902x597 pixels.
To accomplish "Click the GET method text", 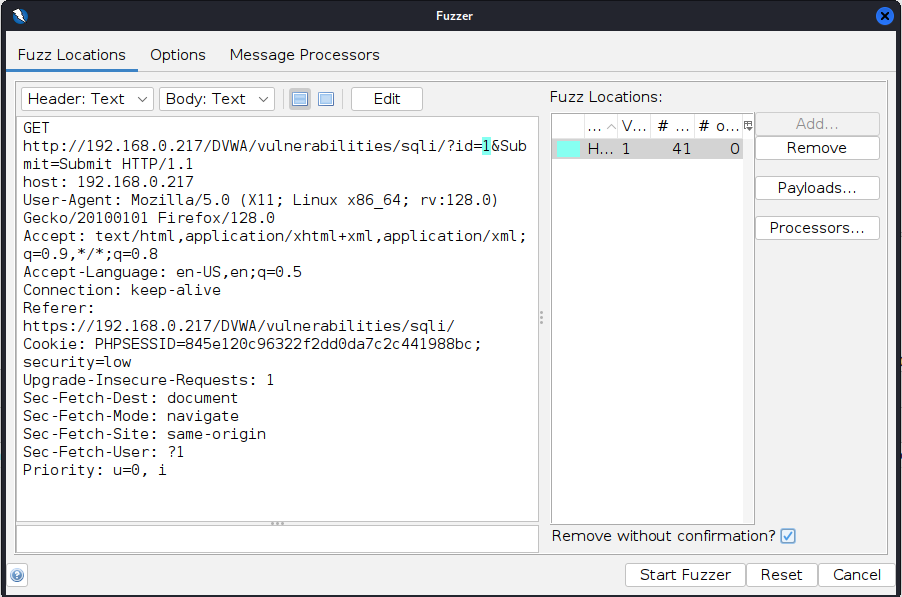I will click(x=36, y=128).
